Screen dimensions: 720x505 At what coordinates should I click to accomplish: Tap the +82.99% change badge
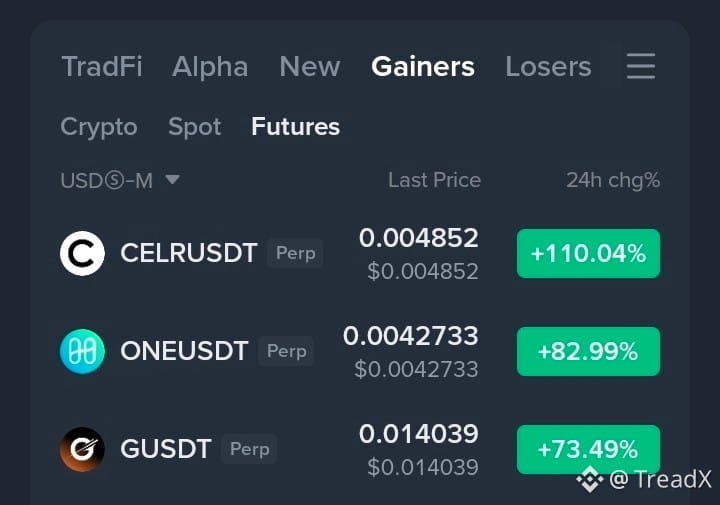588,351
